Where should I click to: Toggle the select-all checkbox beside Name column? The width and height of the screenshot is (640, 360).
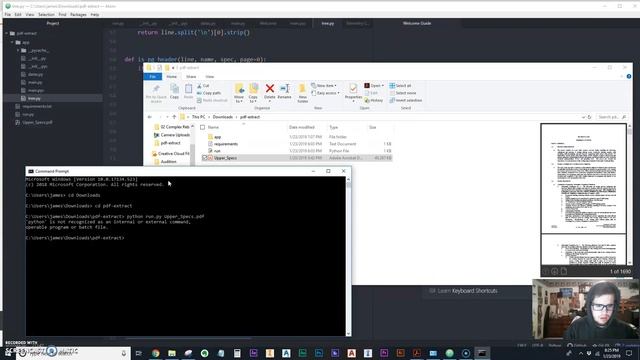point(202,127)
